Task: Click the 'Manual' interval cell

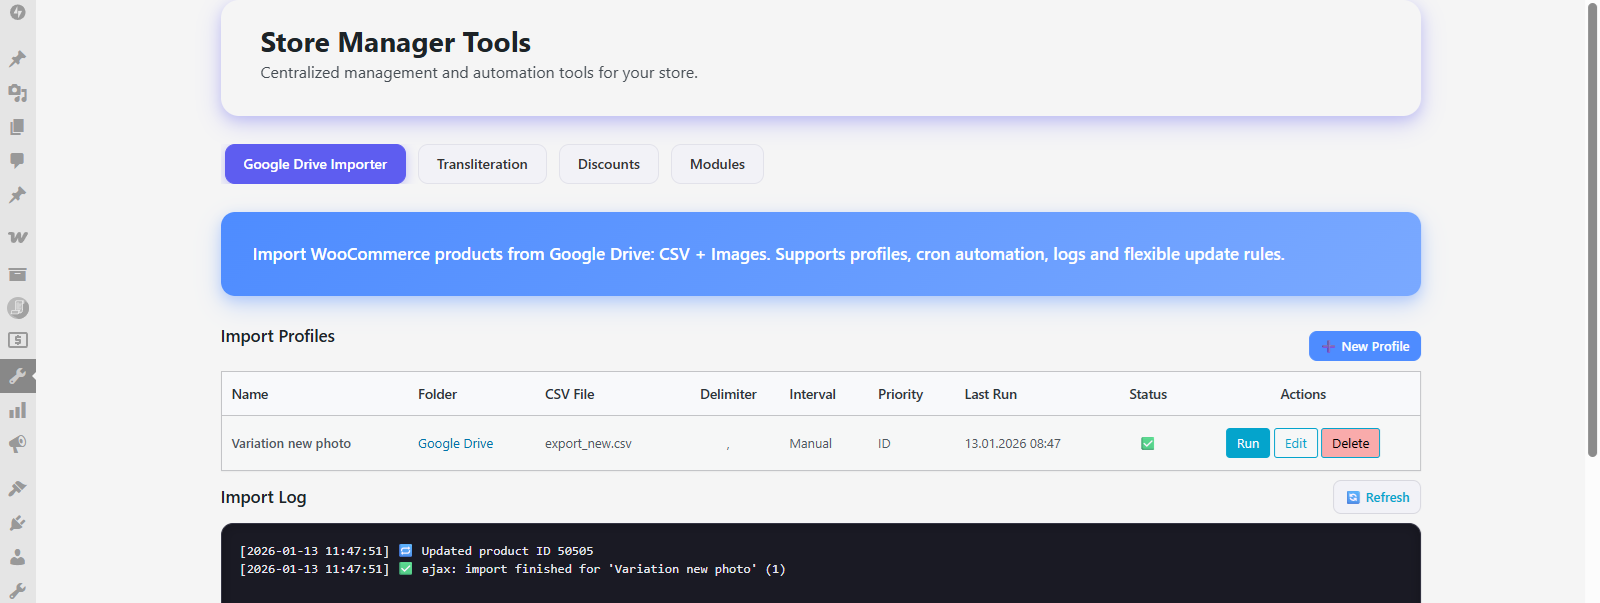Action: (810, 444)
